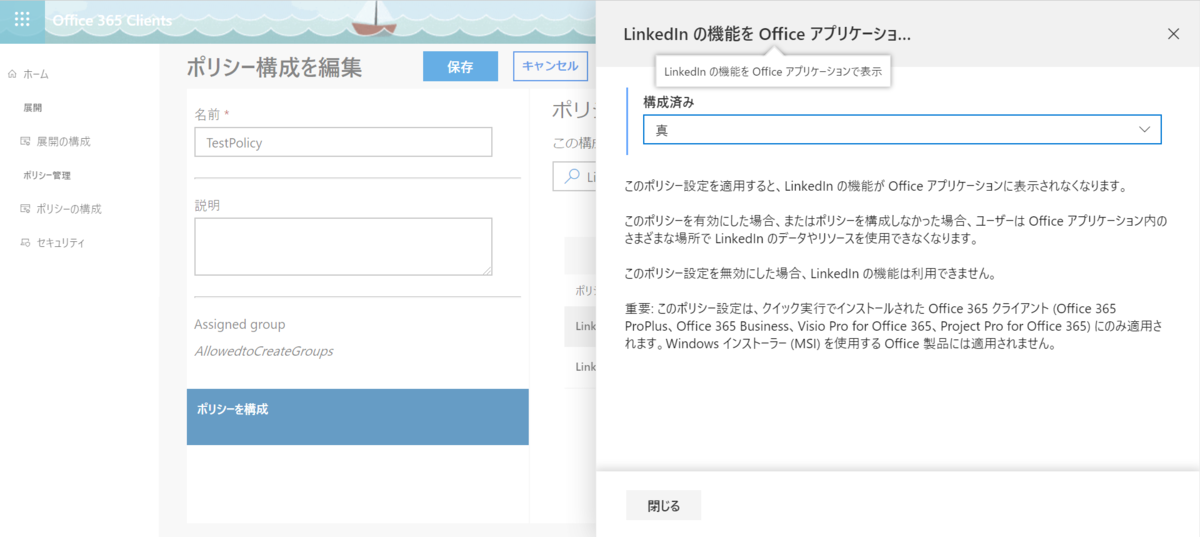Click the Office 365 Clients header title

click(x=112, y=21)
